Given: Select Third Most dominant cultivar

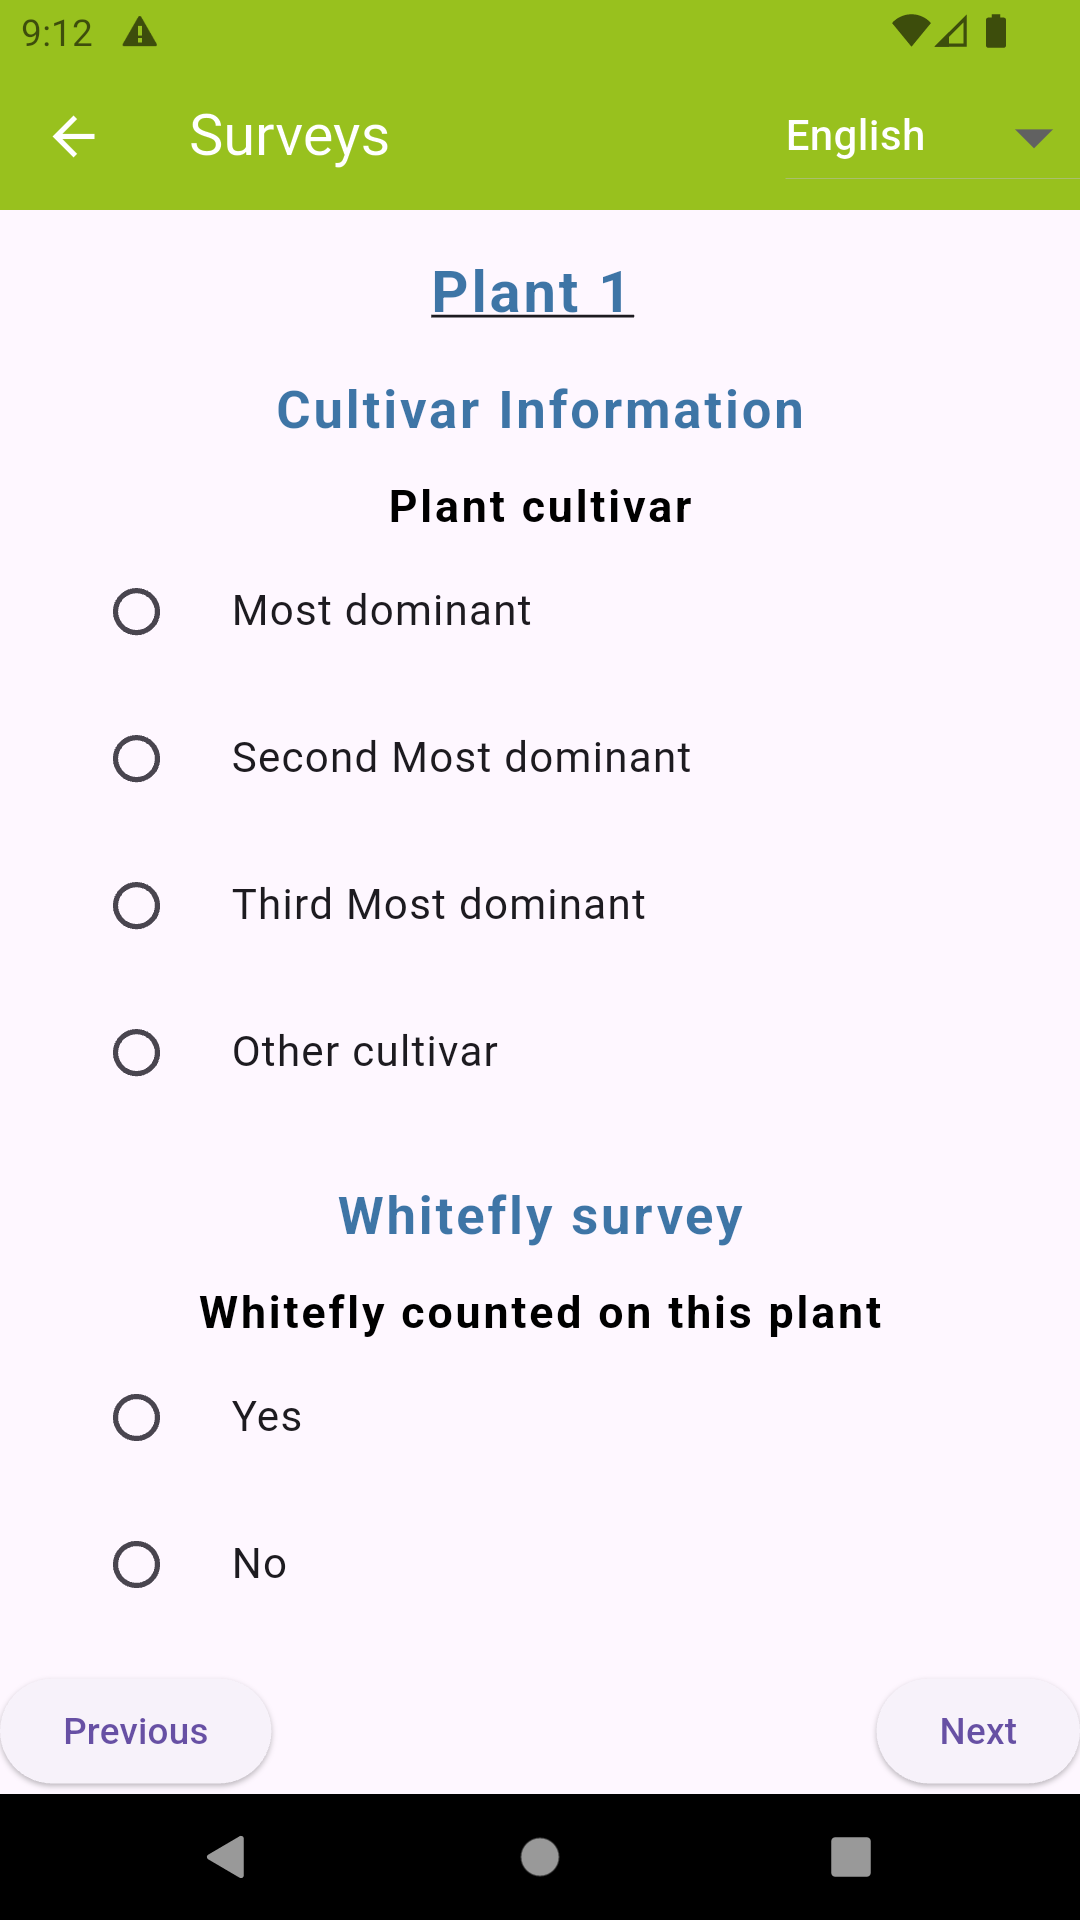Looking at the screenshot, I should (137, 906).
